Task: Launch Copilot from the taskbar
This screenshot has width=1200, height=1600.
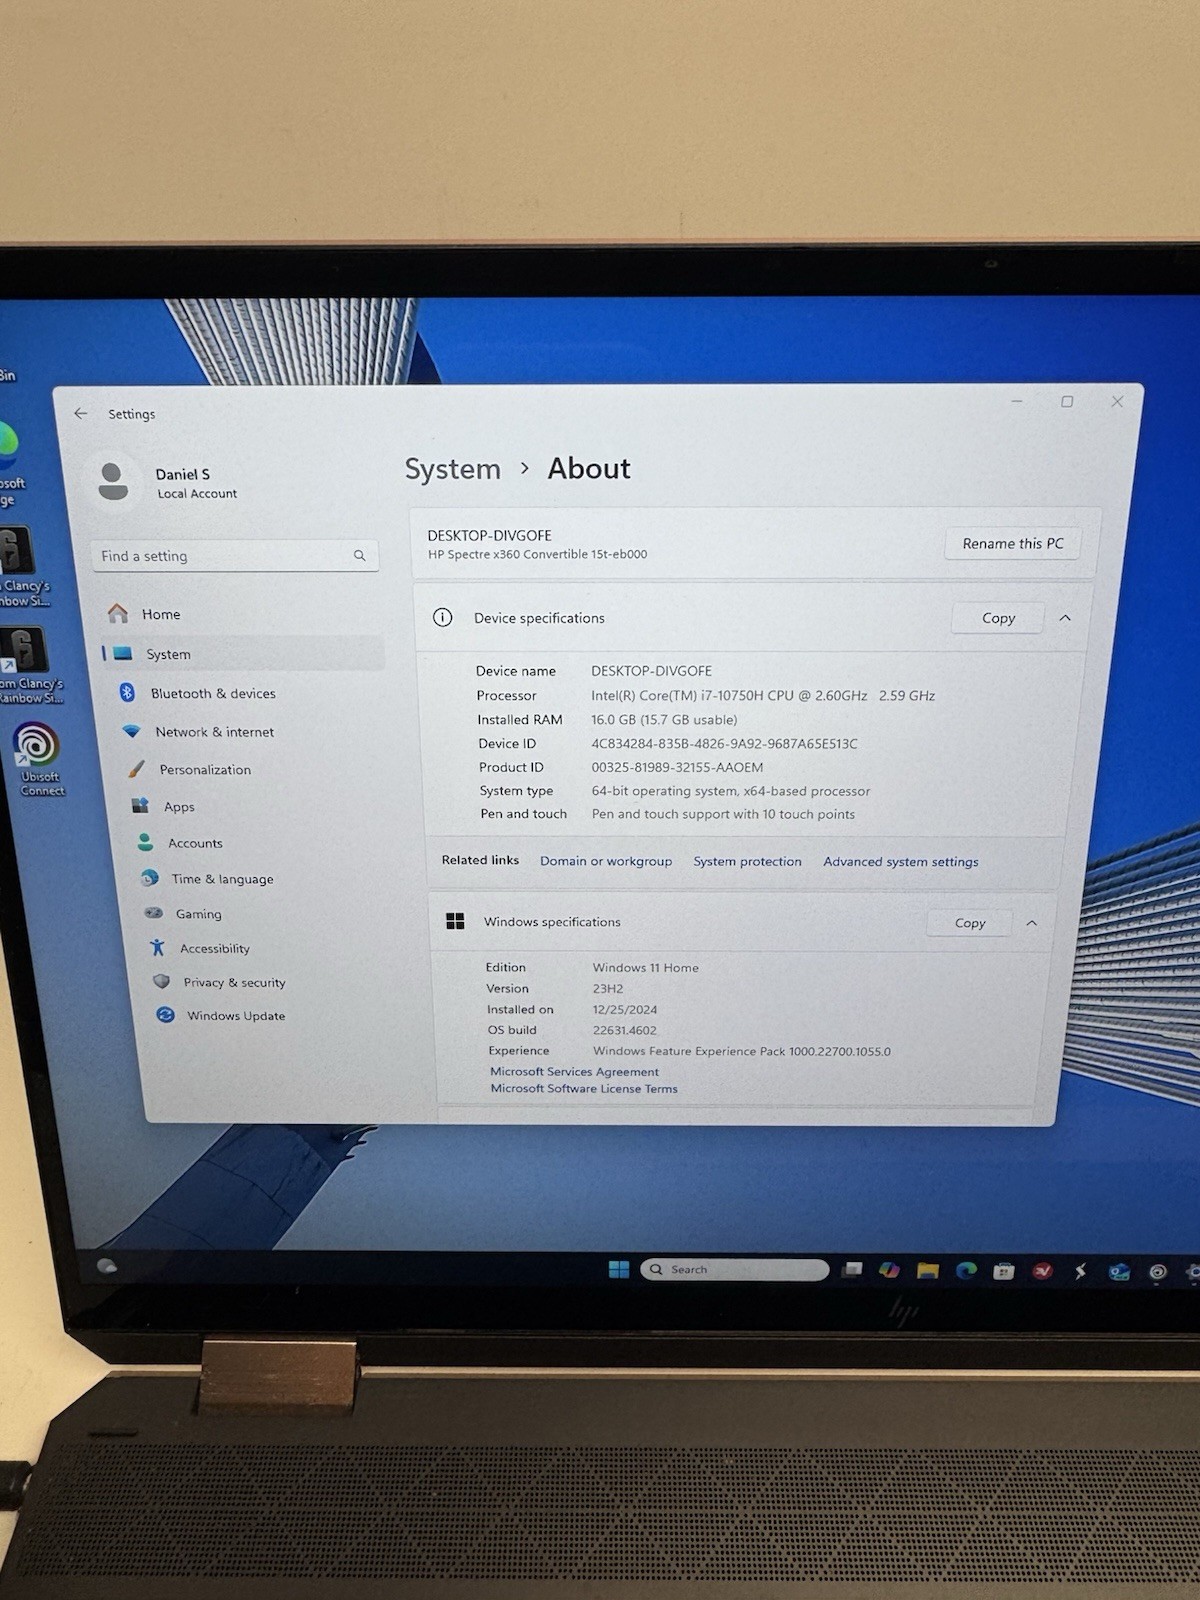Action: tap(889, 1270)
